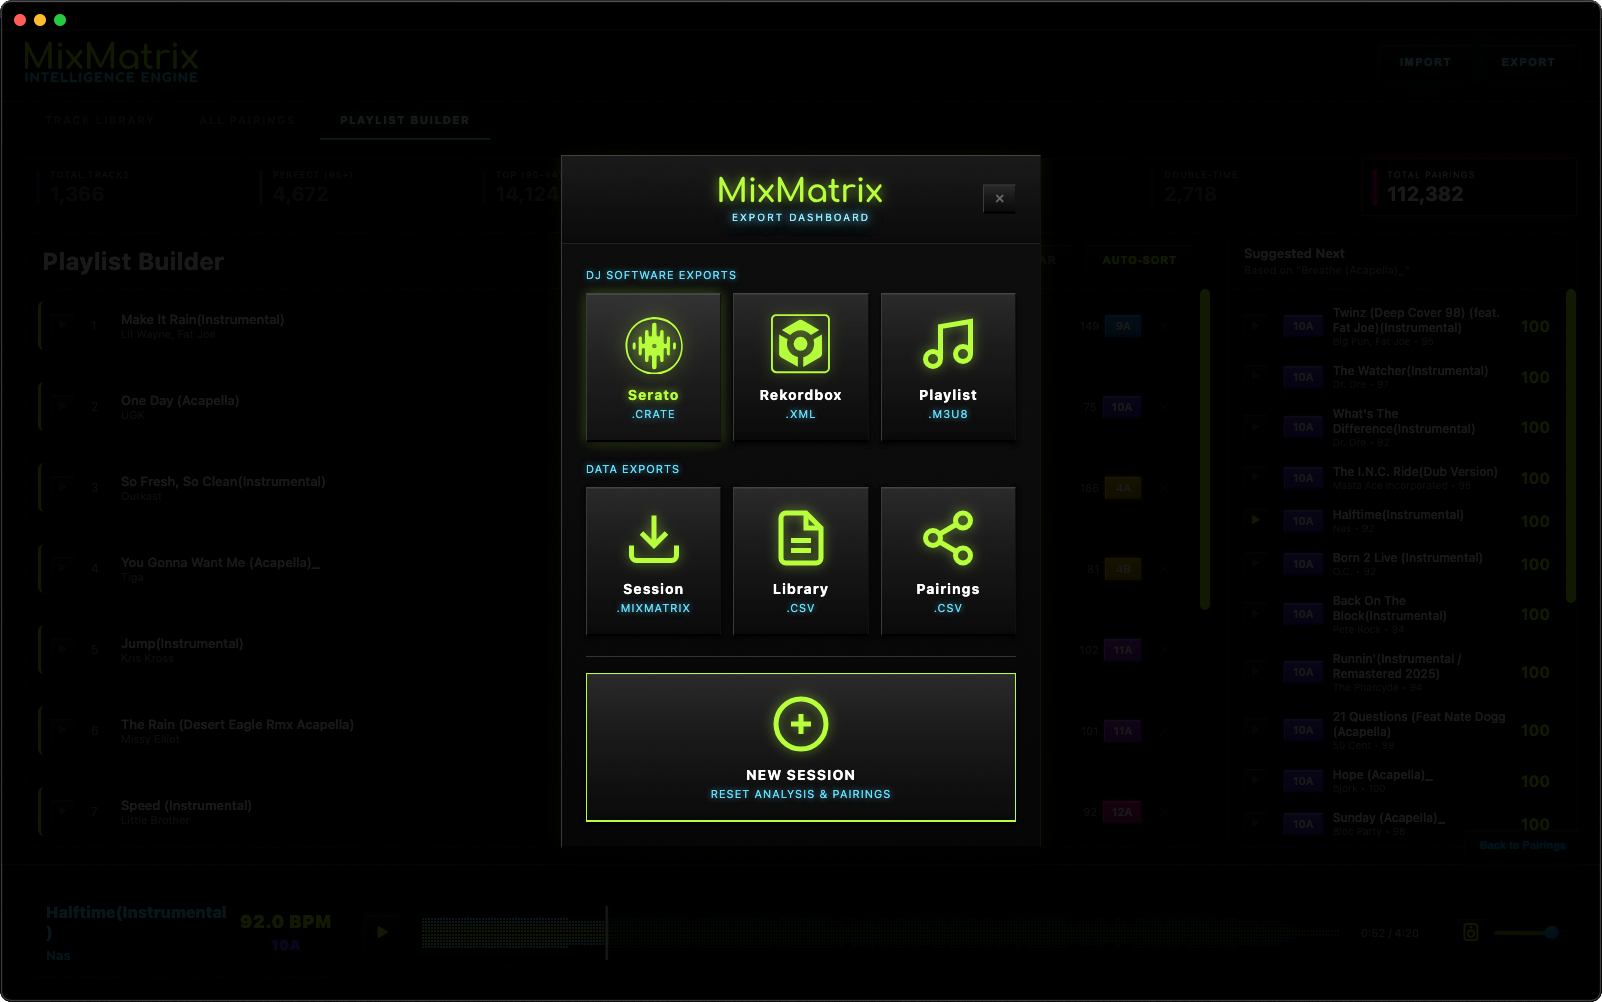Open the All Pairings tab
This screenshot has height=1002, width=1602.
[x=248, y=119]
